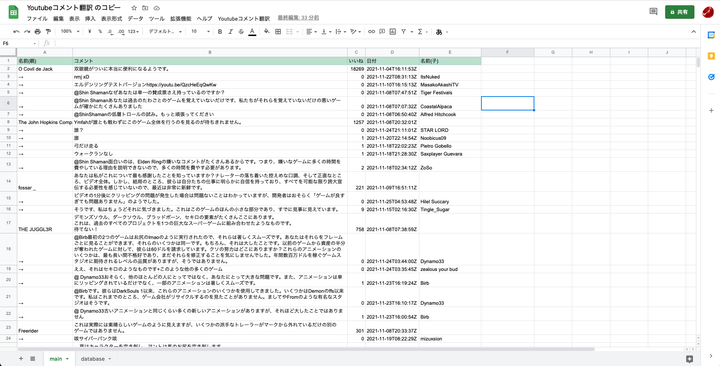
Task: Open the ツール menu
Action: point(157,19)
